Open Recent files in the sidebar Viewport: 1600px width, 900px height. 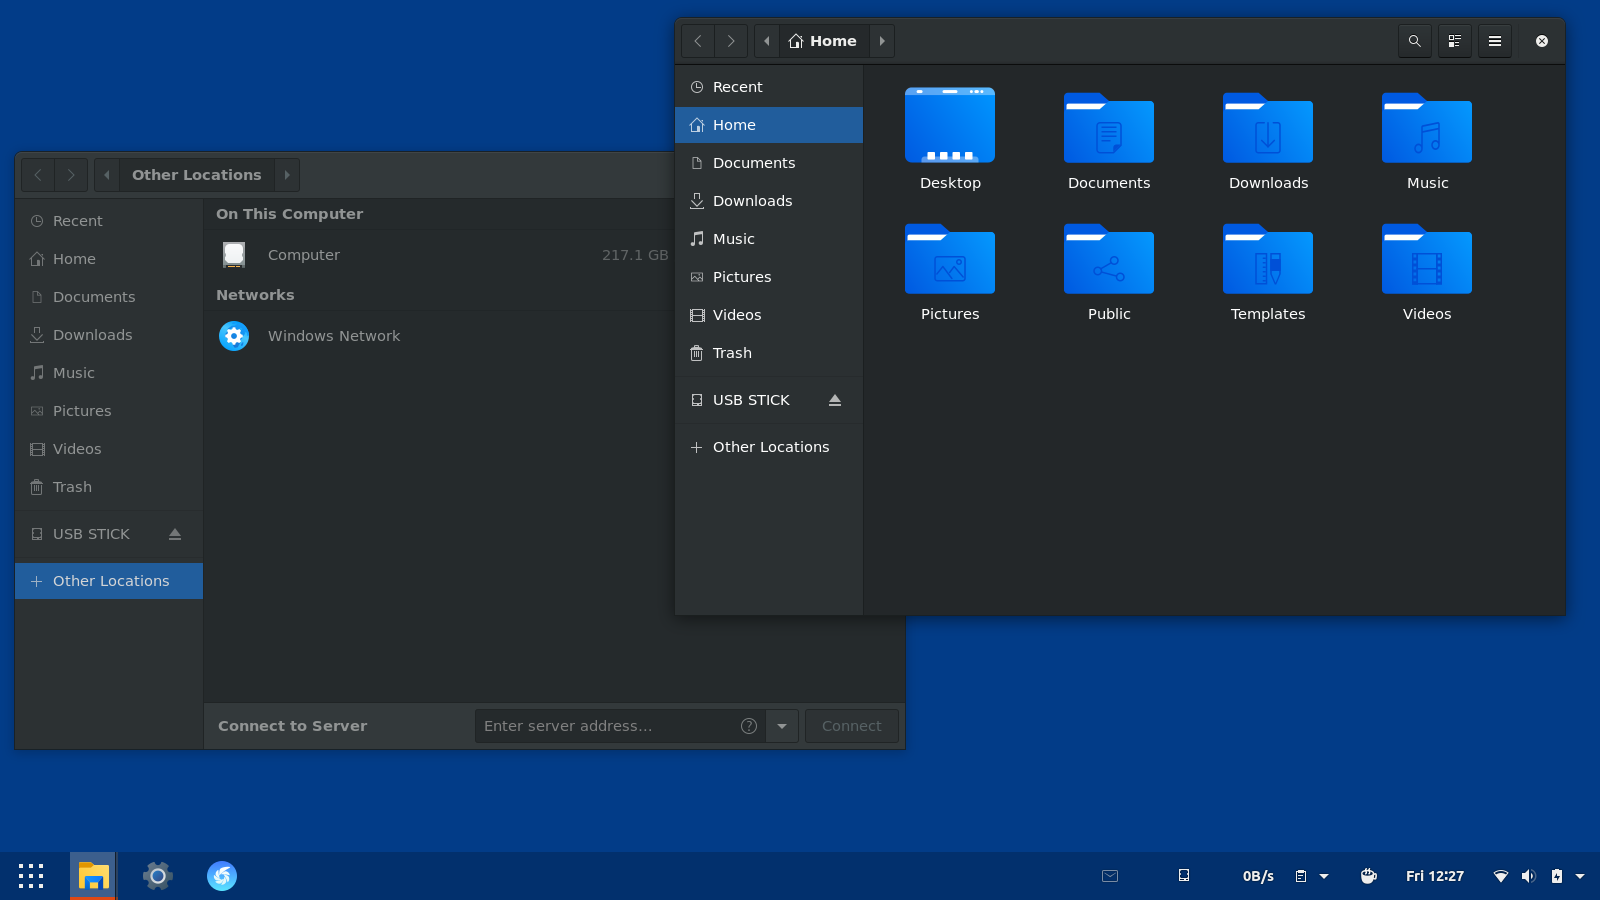pyautogui.click(x=736, y=87)
